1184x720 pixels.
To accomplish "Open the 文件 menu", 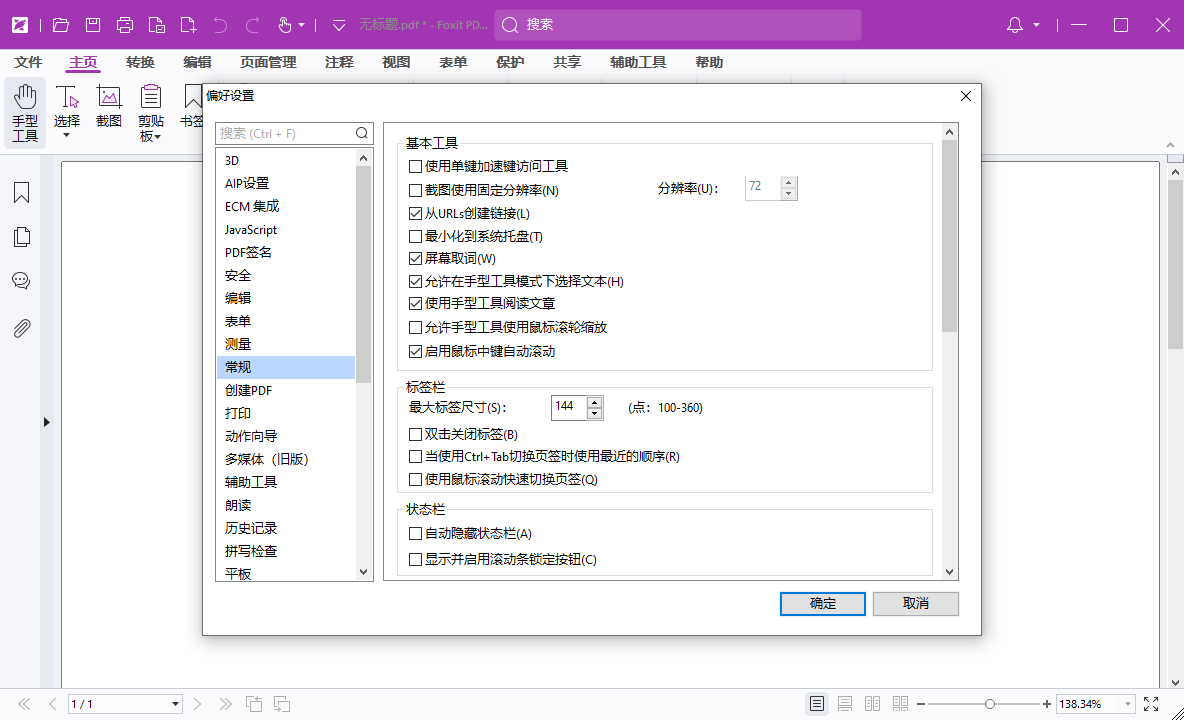I will [x=28, y=62].
